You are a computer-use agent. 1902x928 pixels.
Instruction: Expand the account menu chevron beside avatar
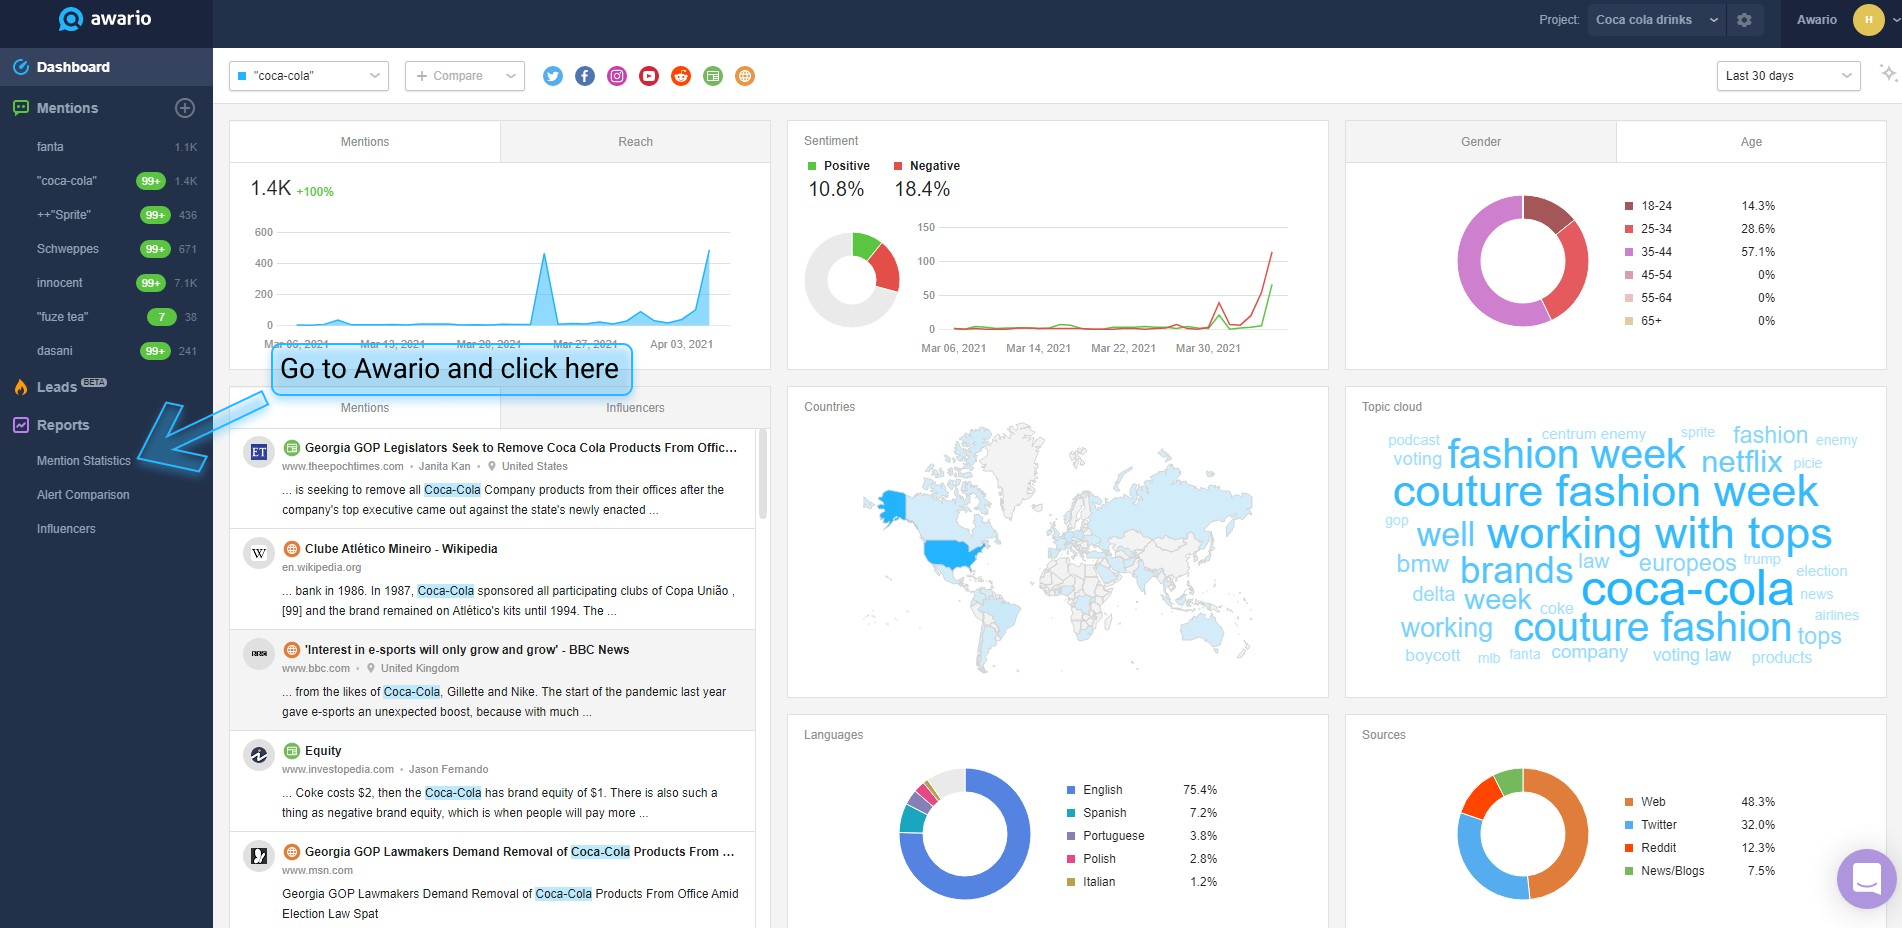click(1896, 20)
